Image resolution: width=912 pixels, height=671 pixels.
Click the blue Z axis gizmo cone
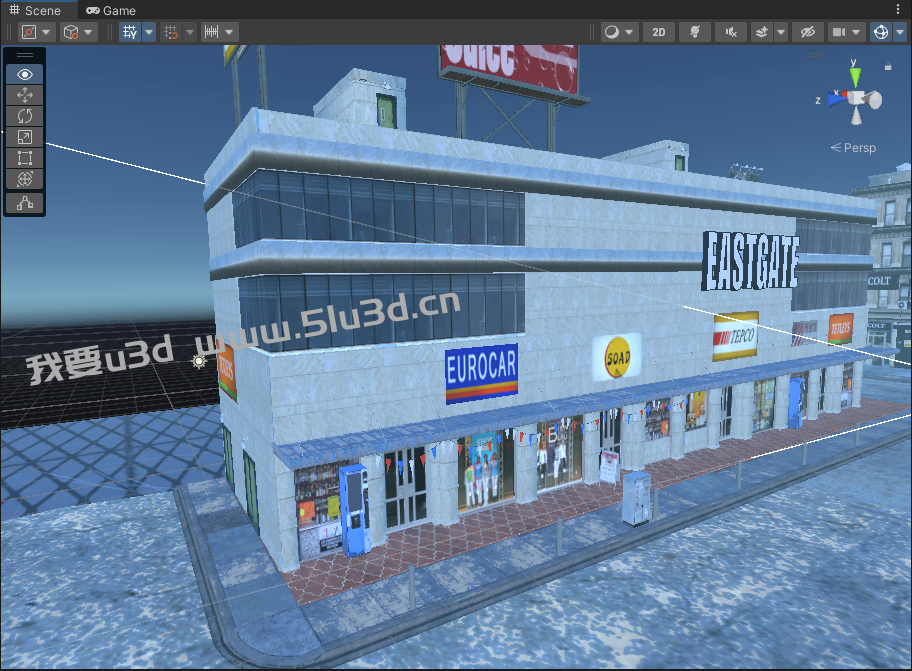click(836, 100)
